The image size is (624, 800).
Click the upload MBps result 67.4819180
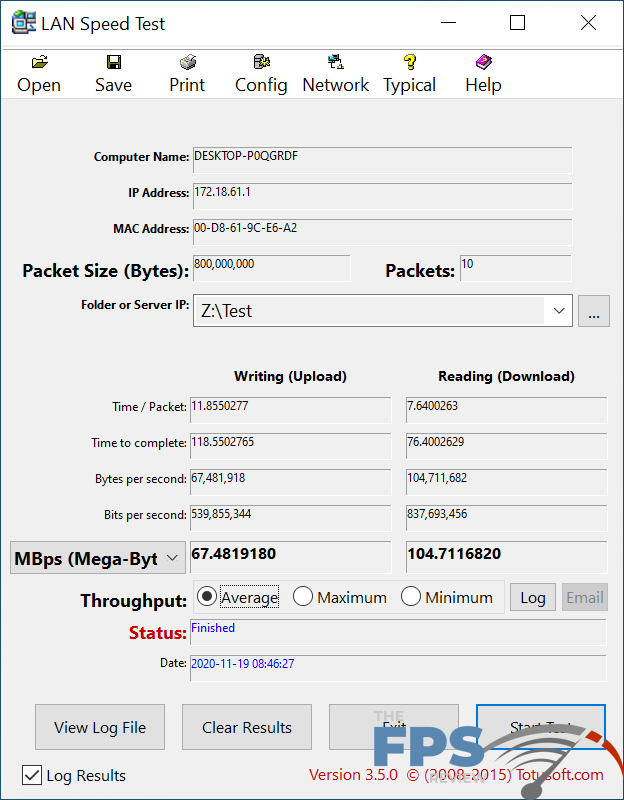(x=290, y=557)
